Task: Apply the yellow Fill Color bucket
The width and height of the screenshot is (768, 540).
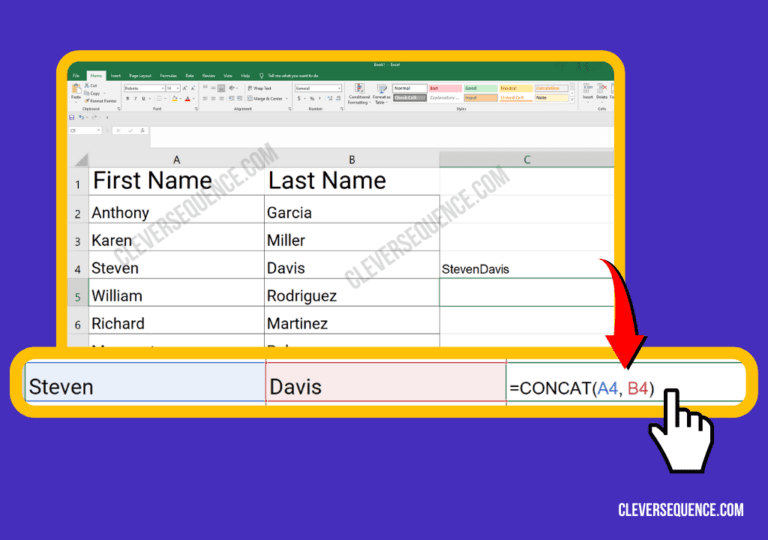Action: tap(174, 98)
